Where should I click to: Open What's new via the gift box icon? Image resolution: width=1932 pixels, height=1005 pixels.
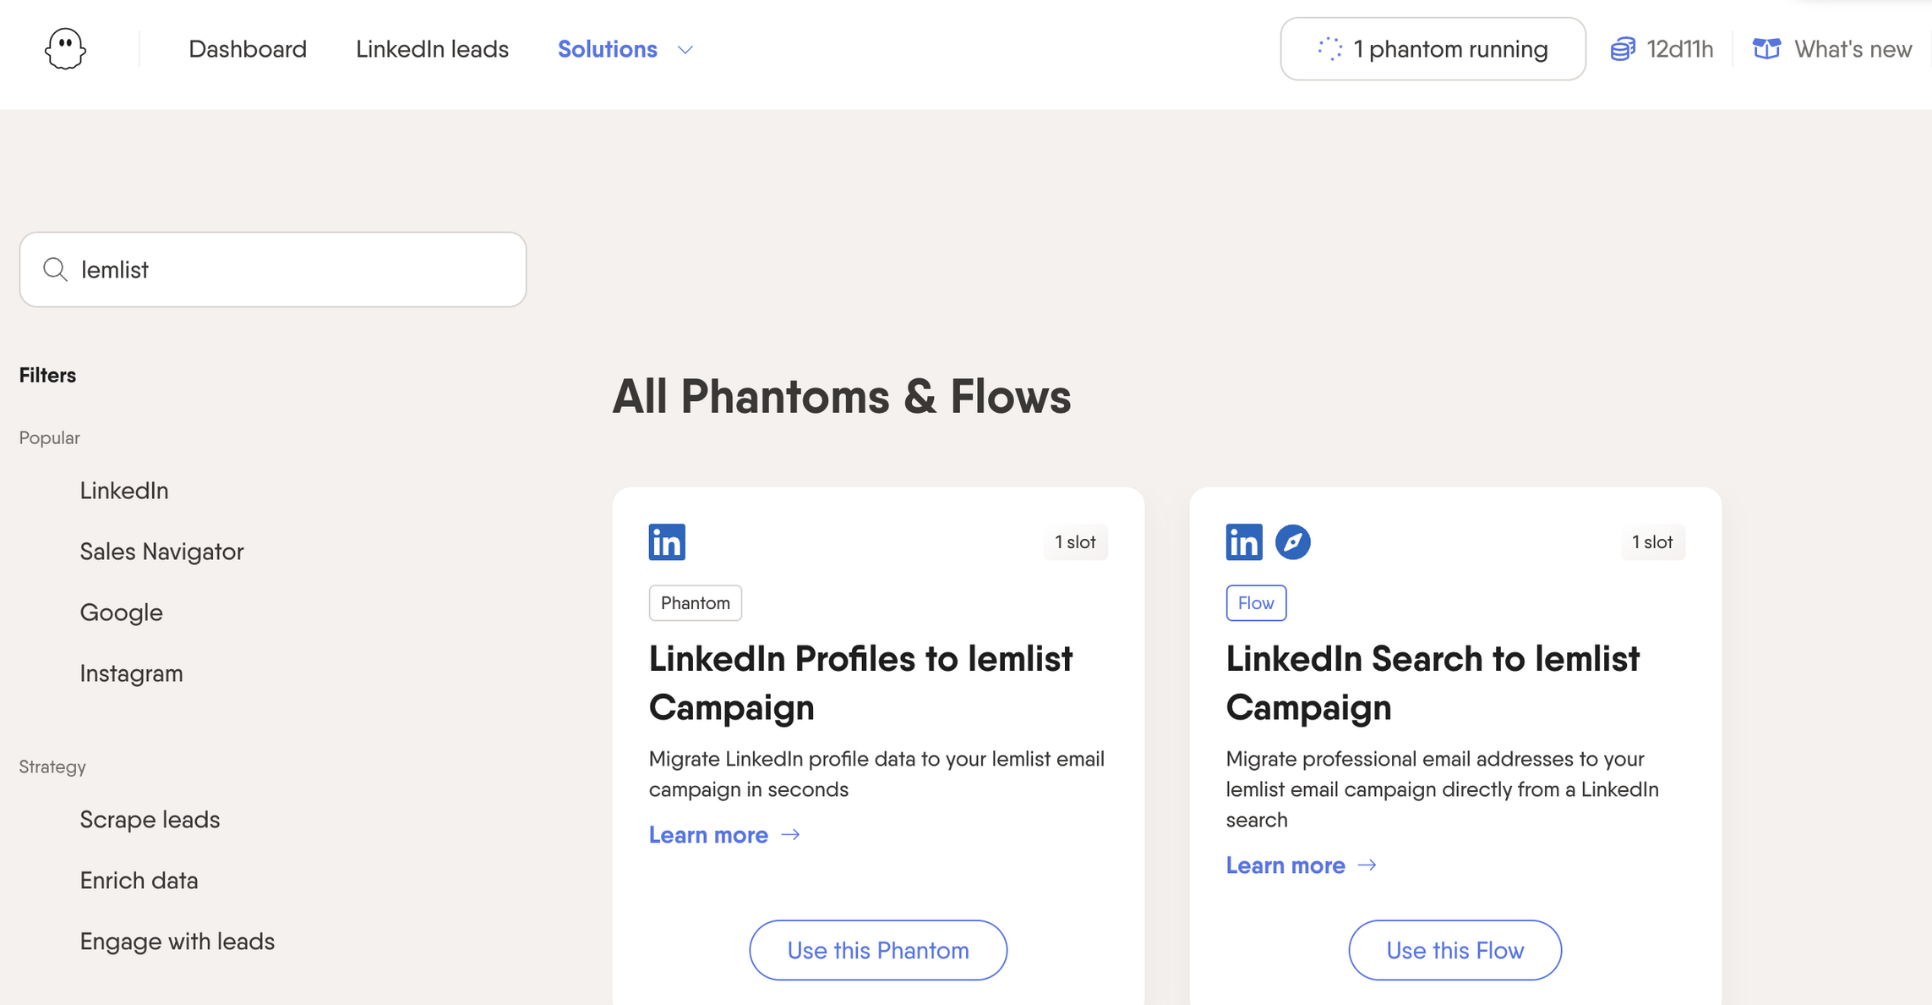point(1766,48)
